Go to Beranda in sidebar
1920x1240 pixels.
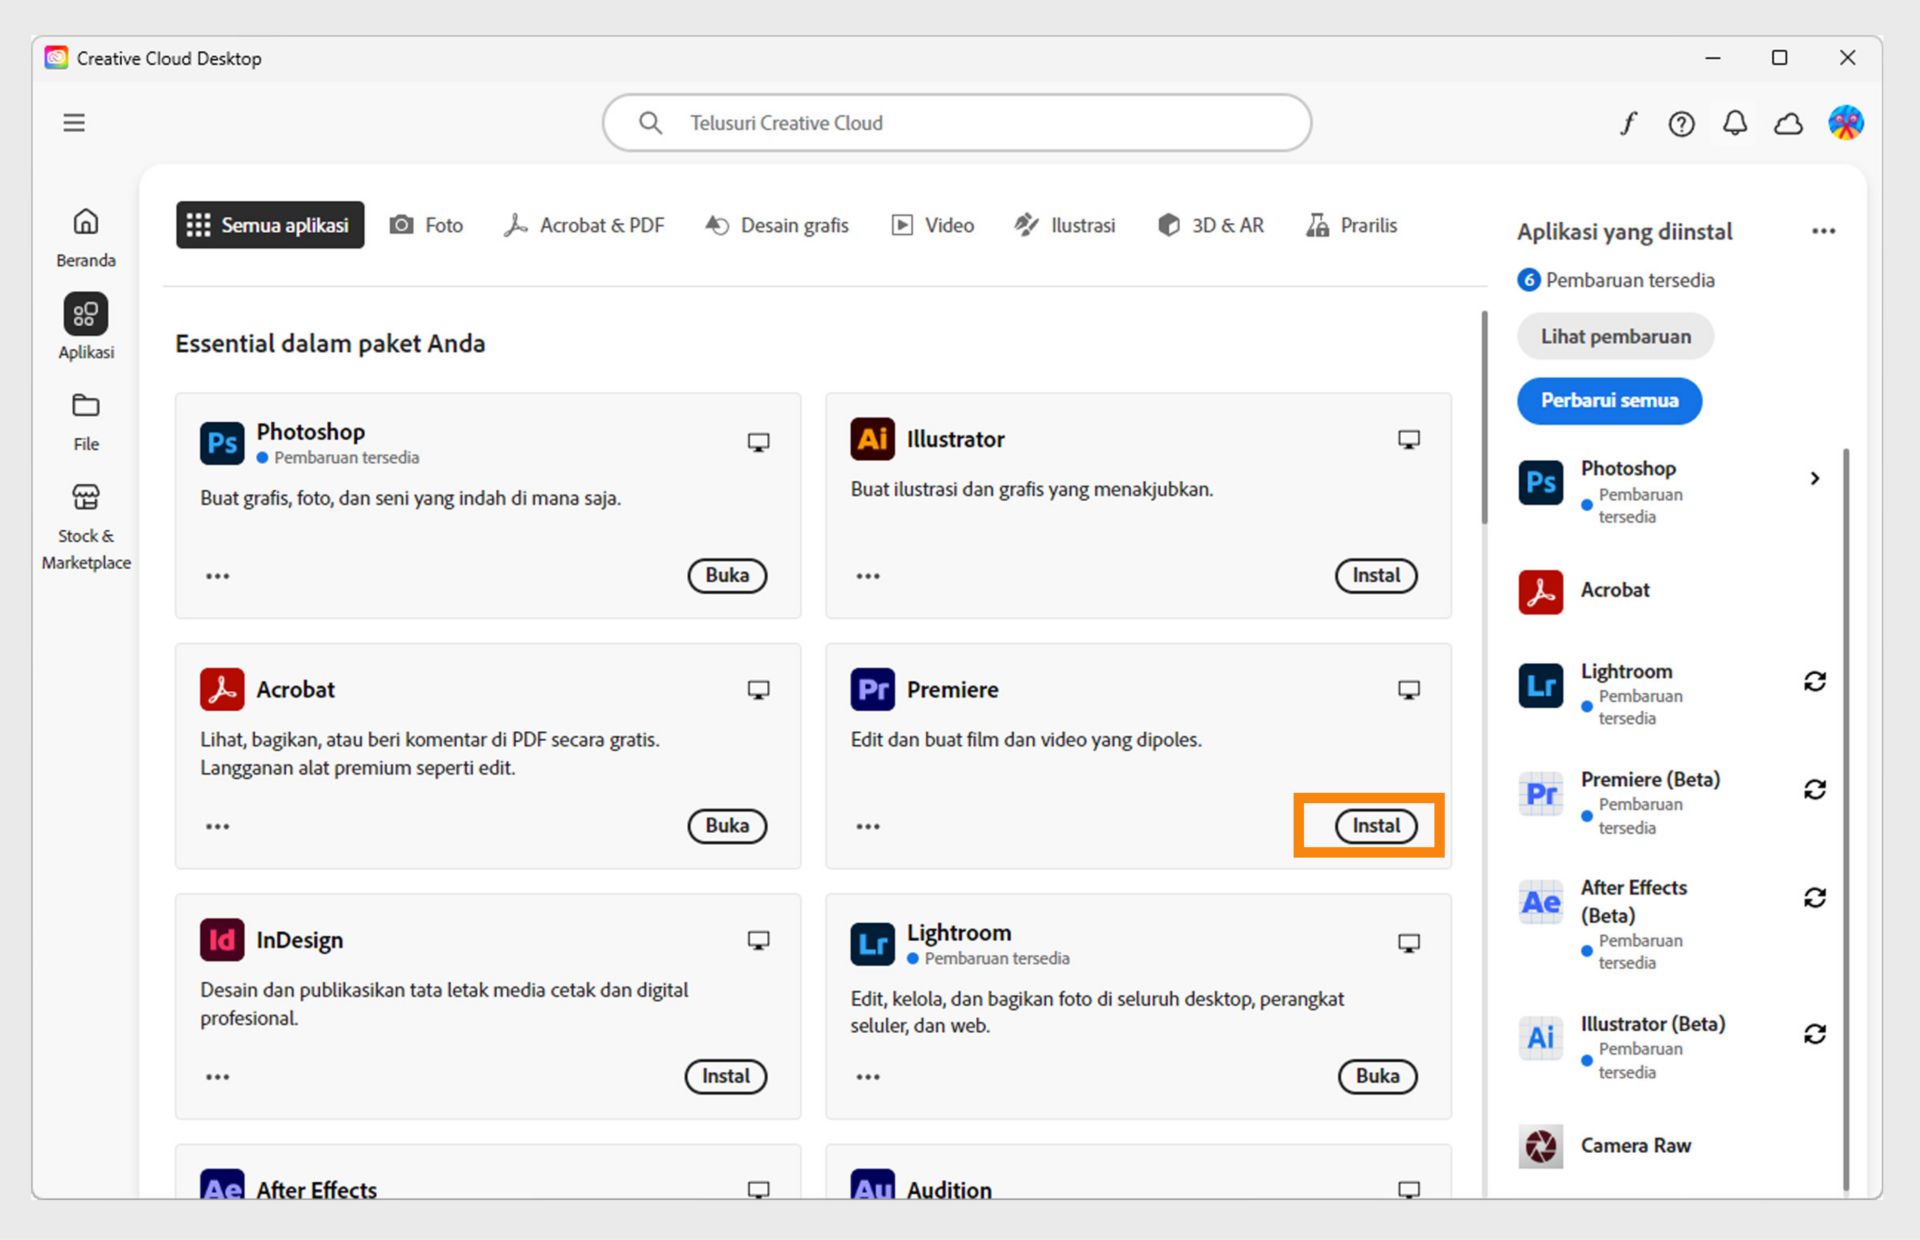pos(86,238)
